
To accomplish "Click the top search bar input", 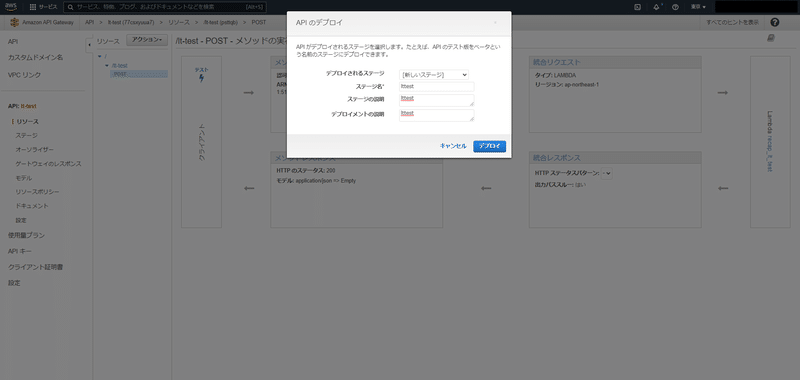I will pos(165,7).
